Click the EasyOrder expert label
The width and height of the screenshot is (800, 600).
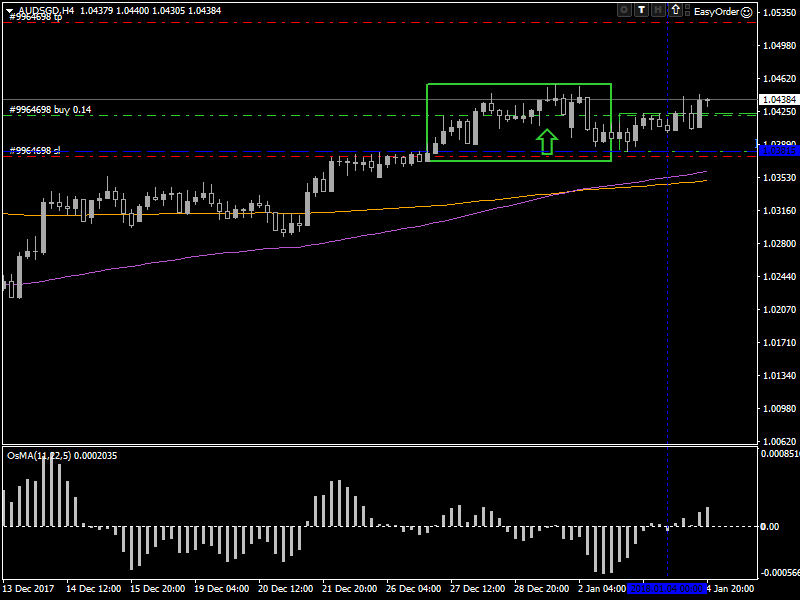[x=716, y=12]
